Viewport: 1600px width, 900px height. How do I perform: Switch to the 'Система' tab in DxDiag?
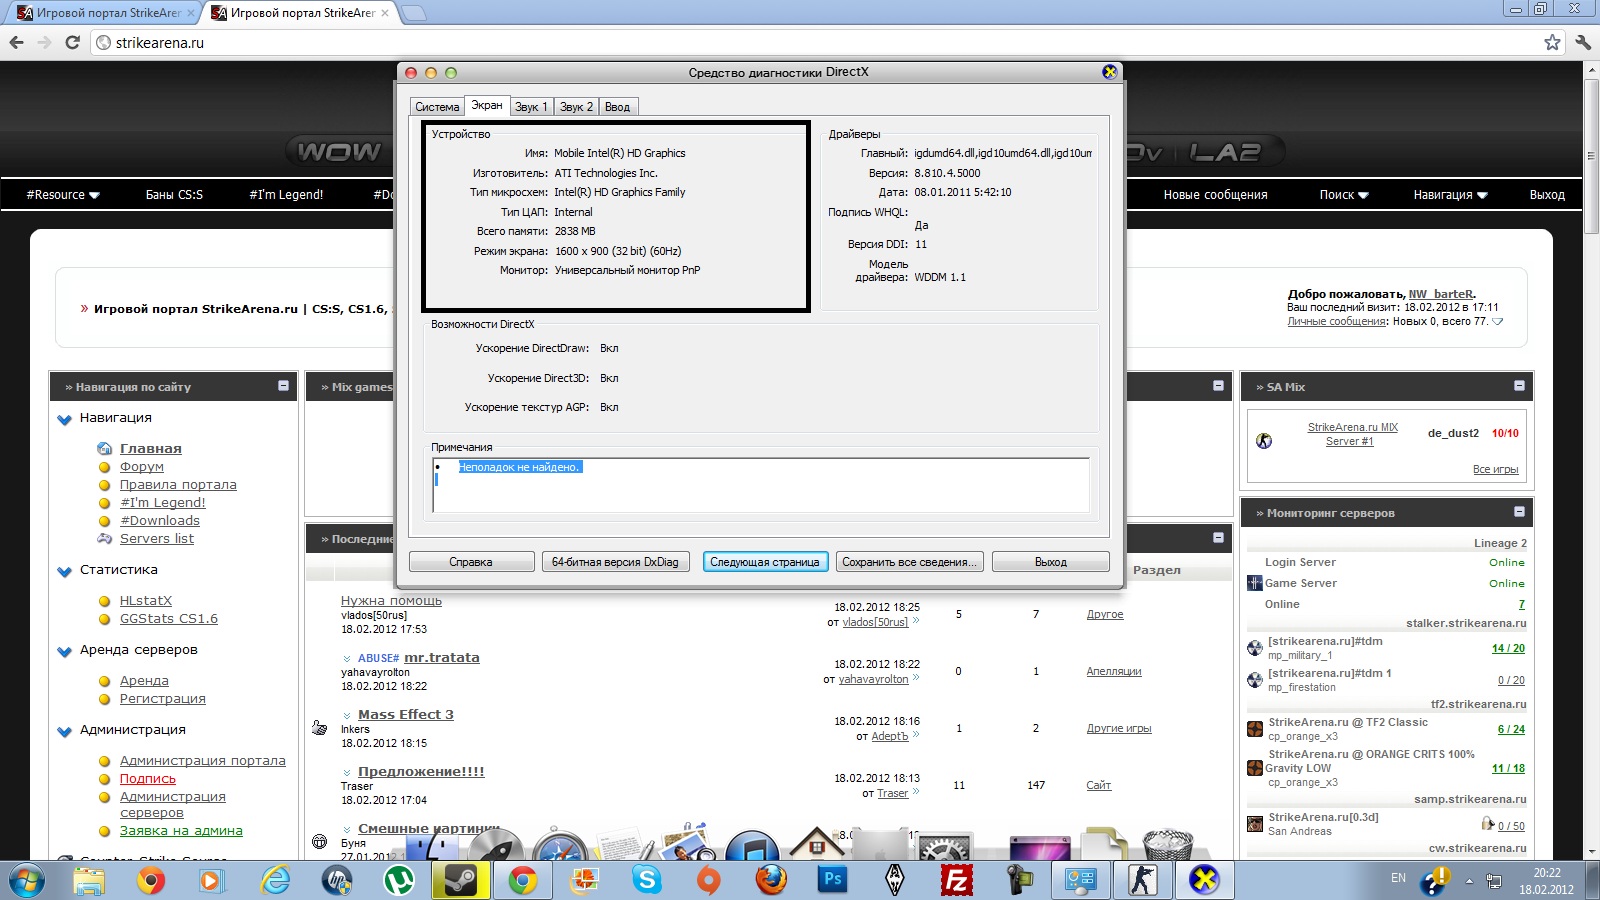(437, 107)
